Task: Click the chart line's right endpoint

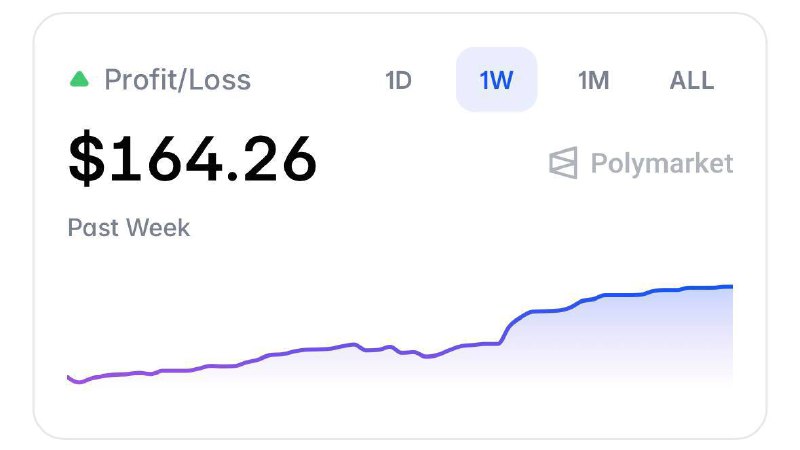Action: point(731,287)
